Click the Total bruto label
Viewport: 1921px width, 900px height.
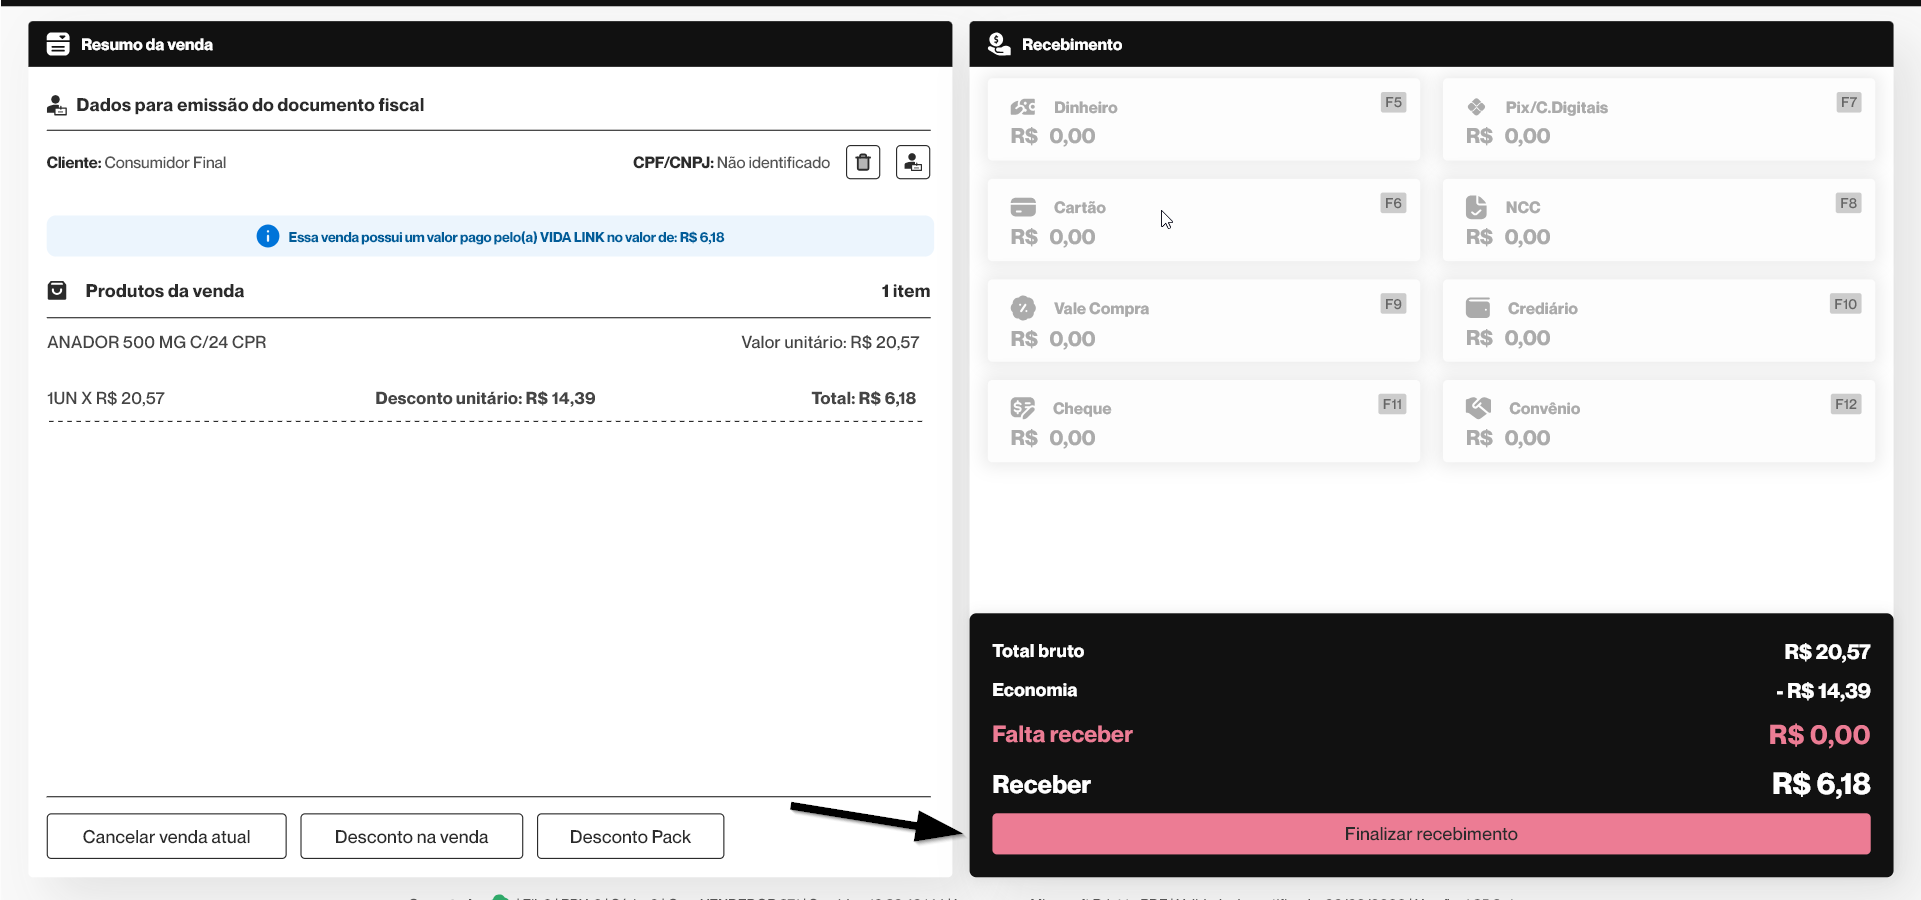(1038, 651)
